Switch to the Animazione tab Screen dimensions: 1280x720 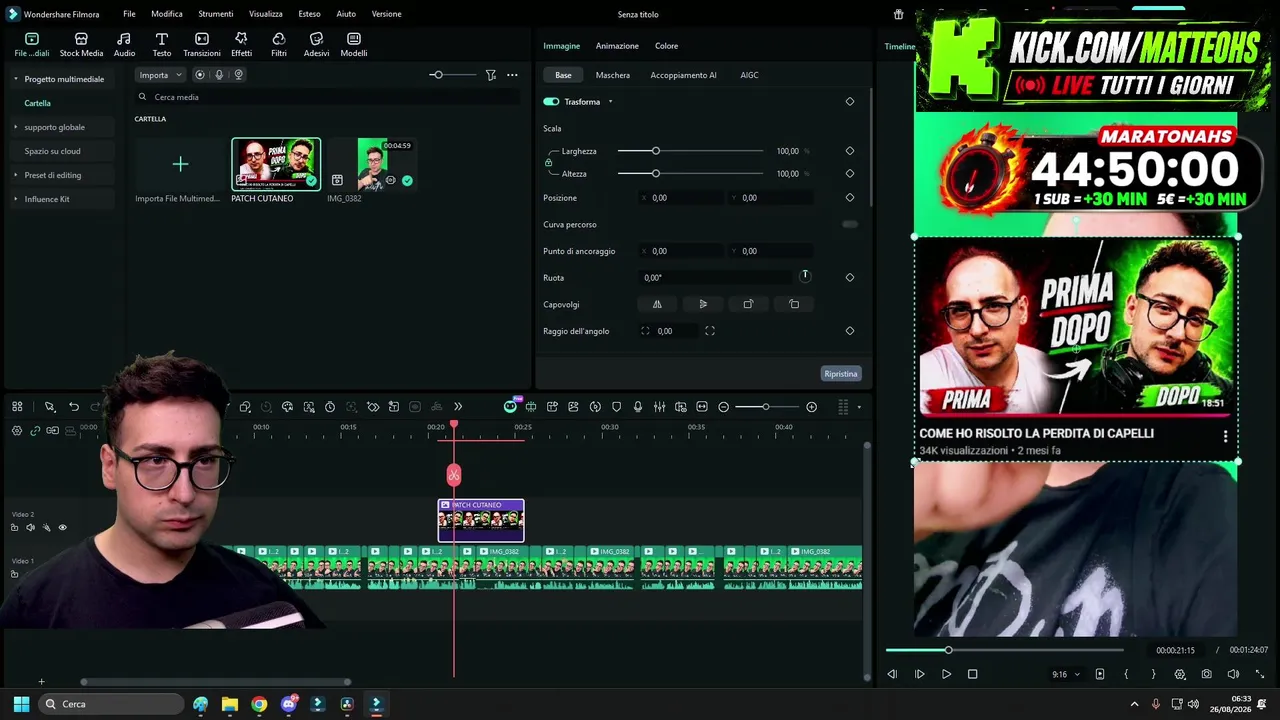click(x=617, y=46)
